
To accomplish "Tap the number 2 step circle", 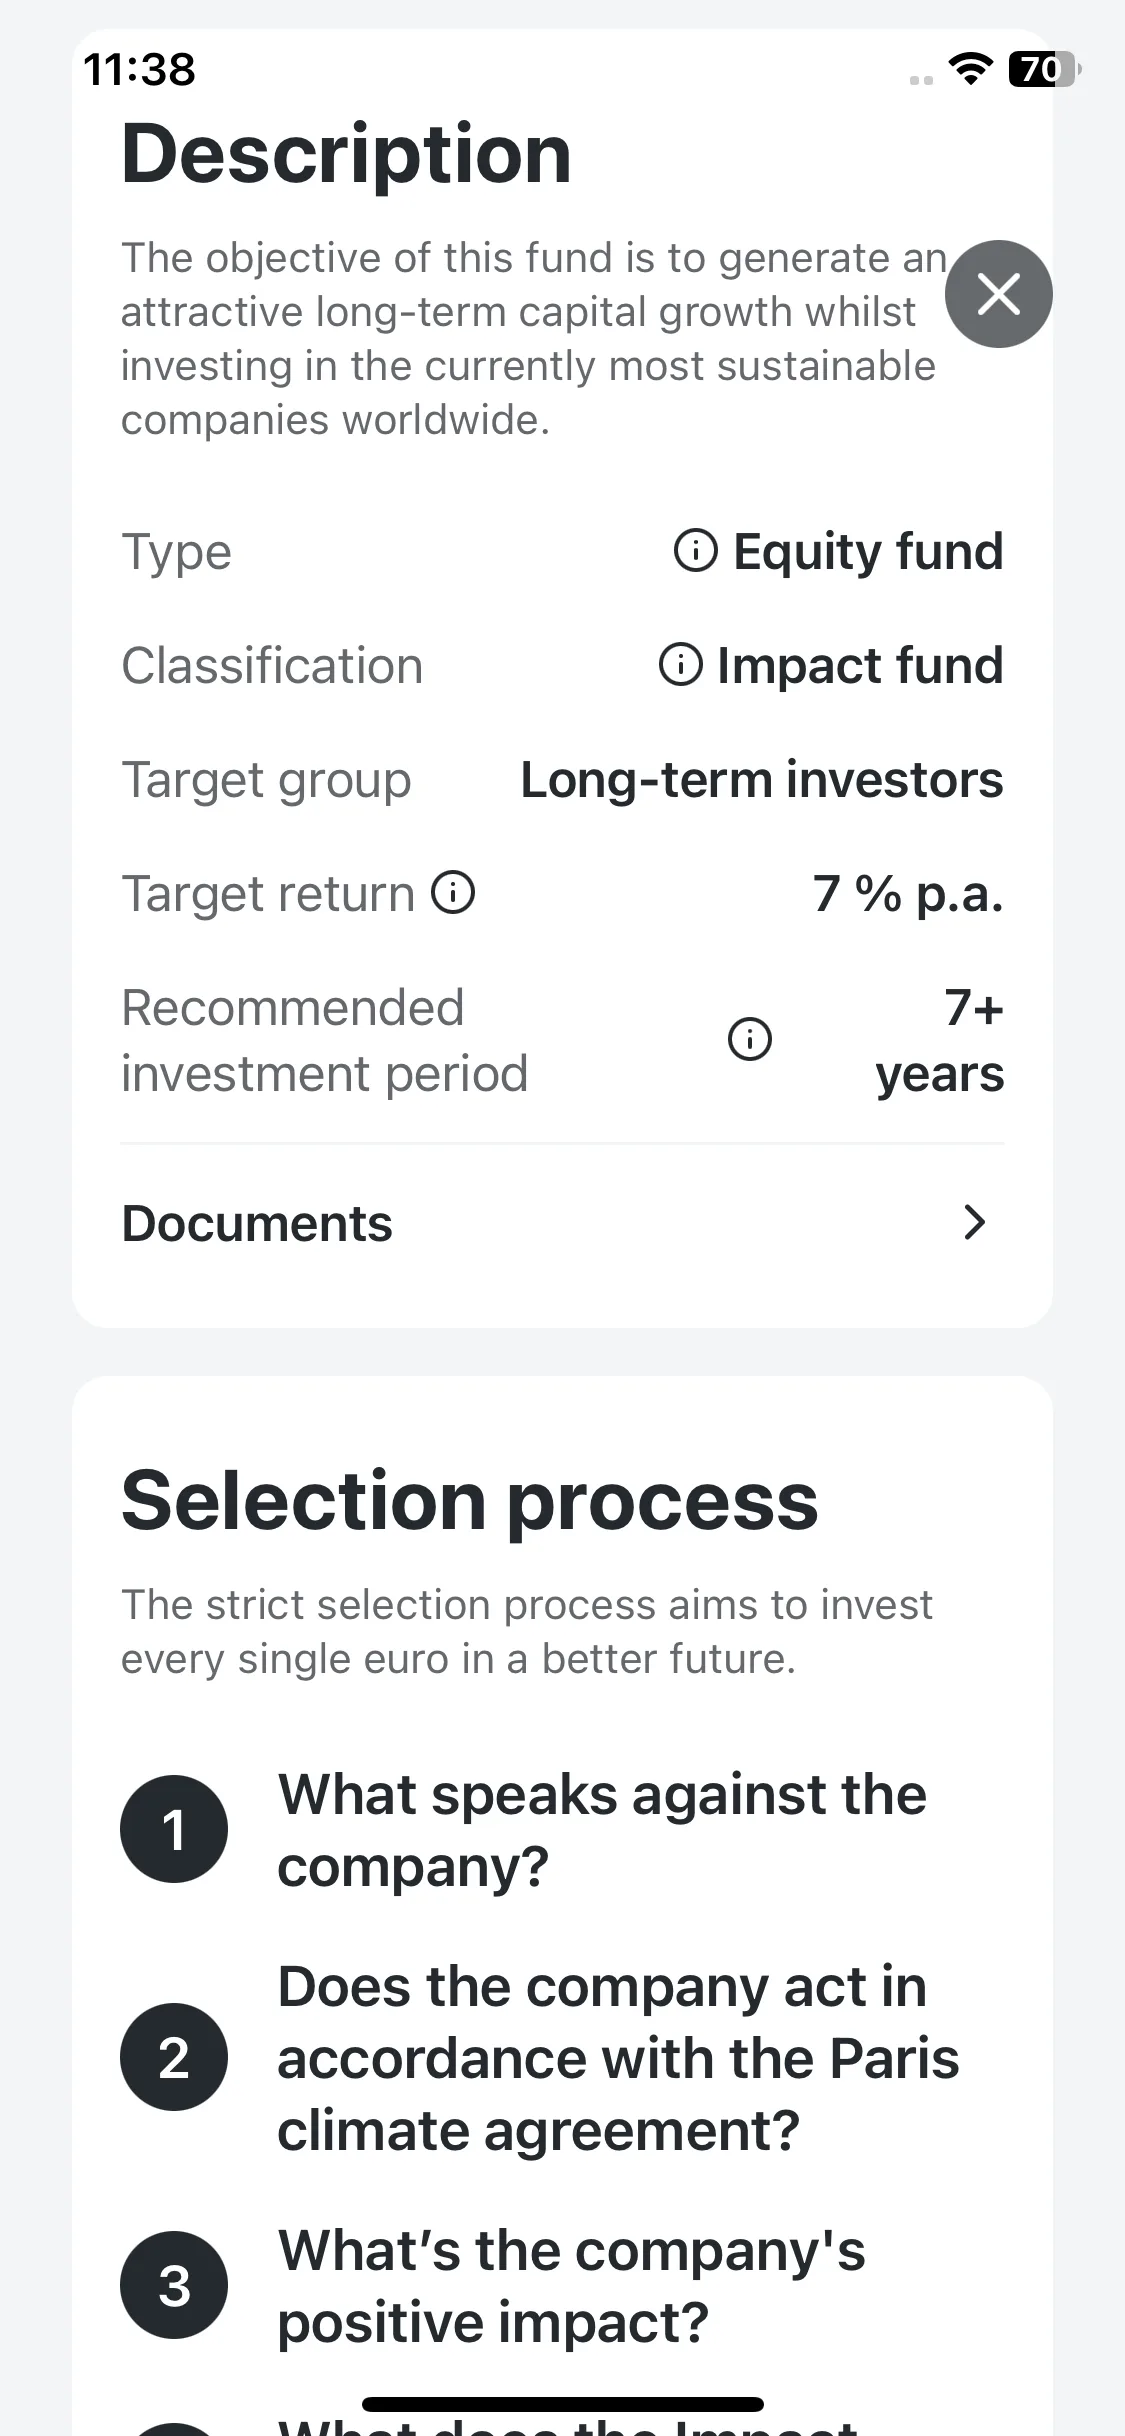I will tap(174, 2057).
